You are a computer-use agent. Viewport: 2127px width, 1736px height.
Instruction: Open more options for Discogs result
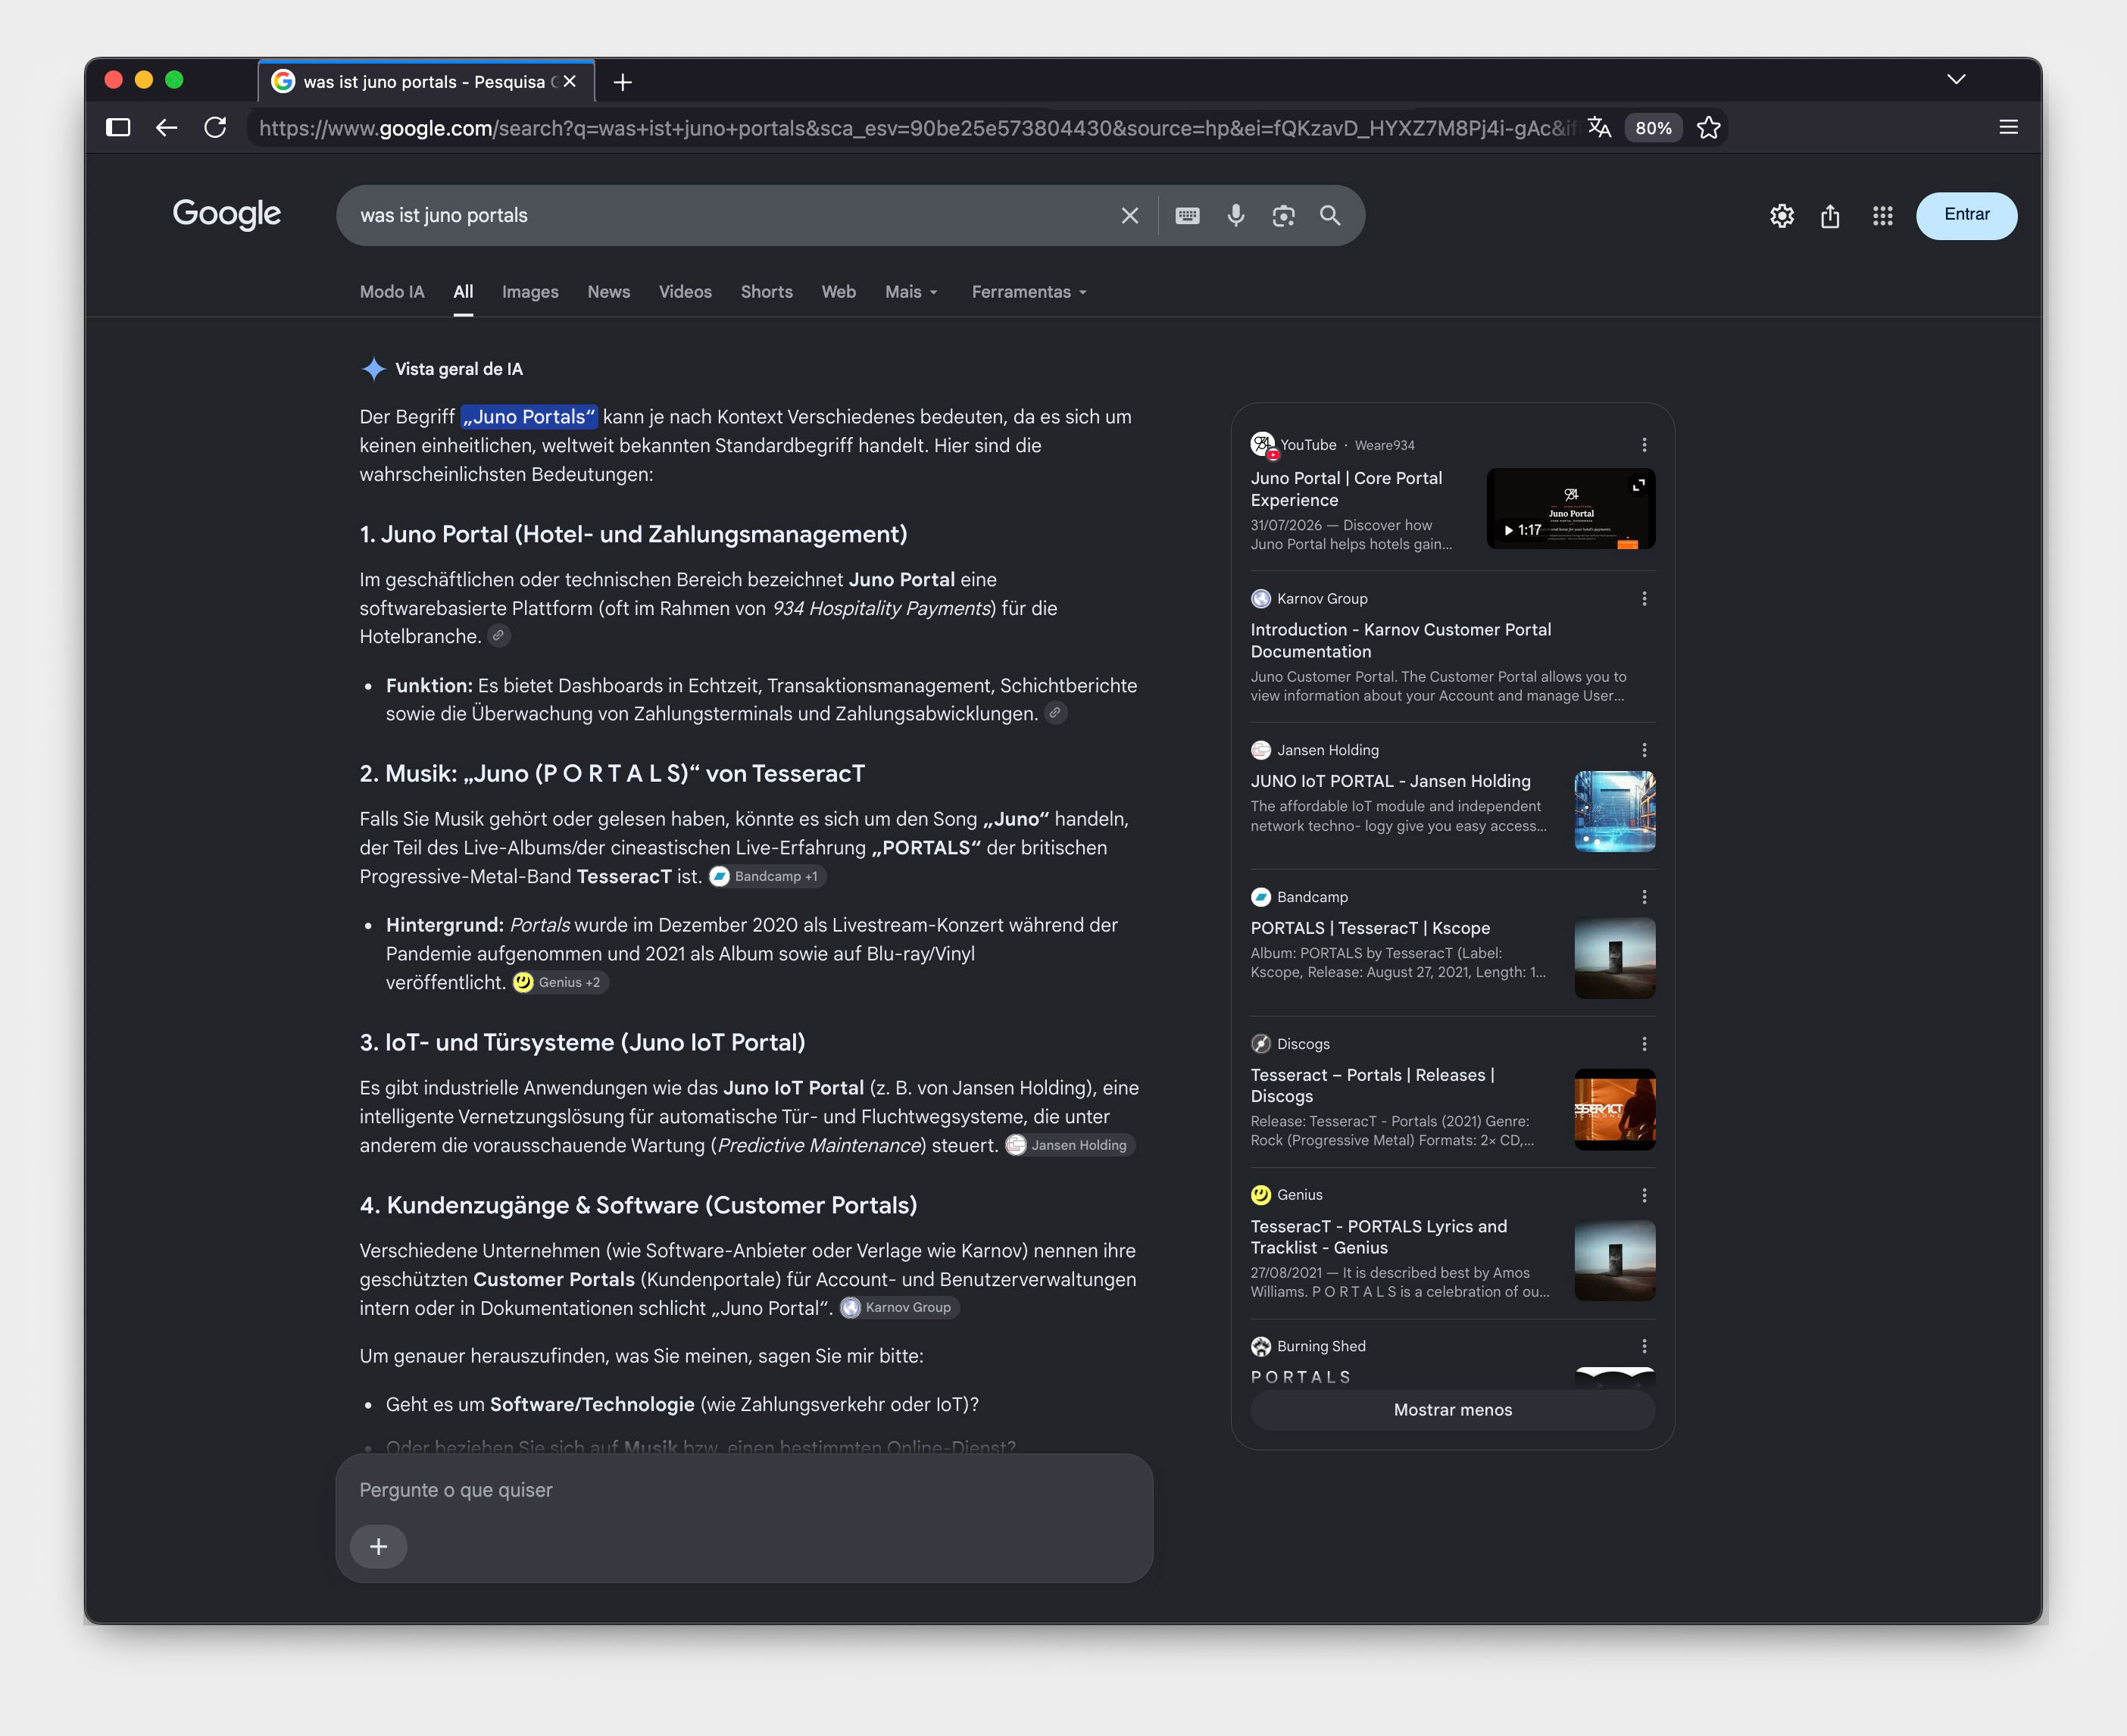click(x=1644, y=1044)
